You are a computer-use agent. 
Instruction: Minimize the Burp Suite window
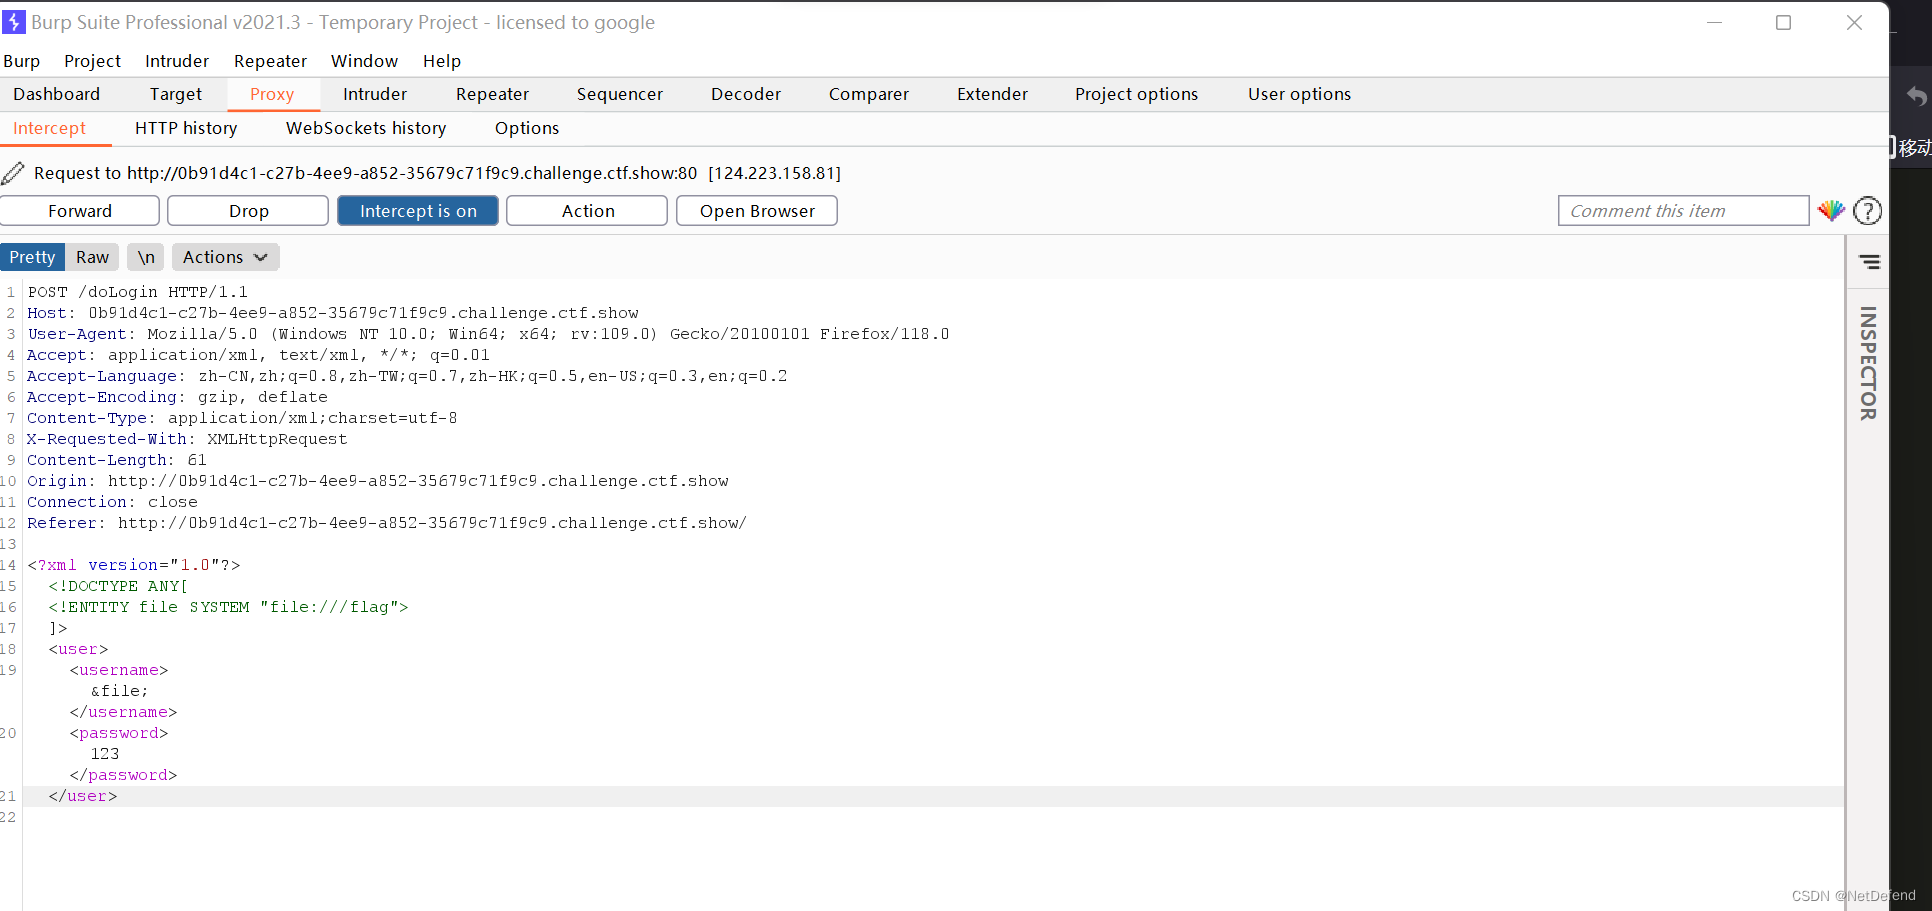click(x=1714, y=22)
